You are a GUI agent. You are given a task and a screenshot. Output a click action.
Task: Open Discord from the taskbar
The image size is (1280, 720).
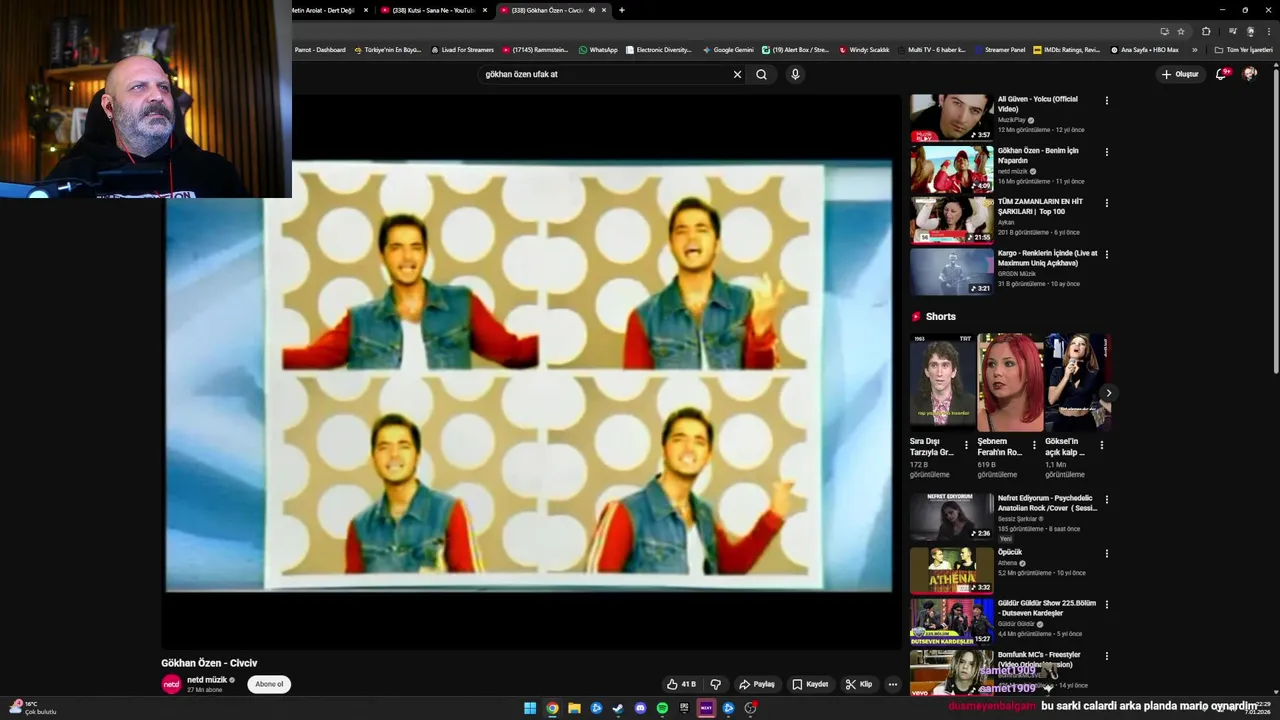(640, 708)
